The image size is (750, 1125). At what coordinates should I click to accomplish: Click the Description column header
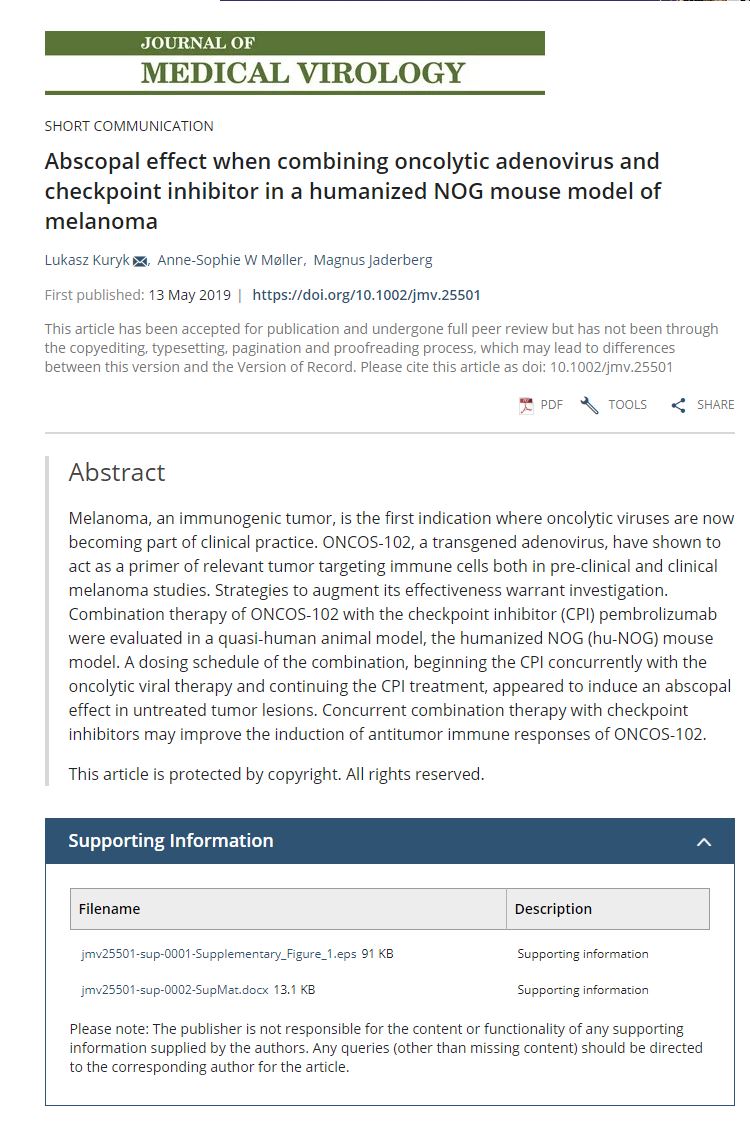tap(553, 909)
